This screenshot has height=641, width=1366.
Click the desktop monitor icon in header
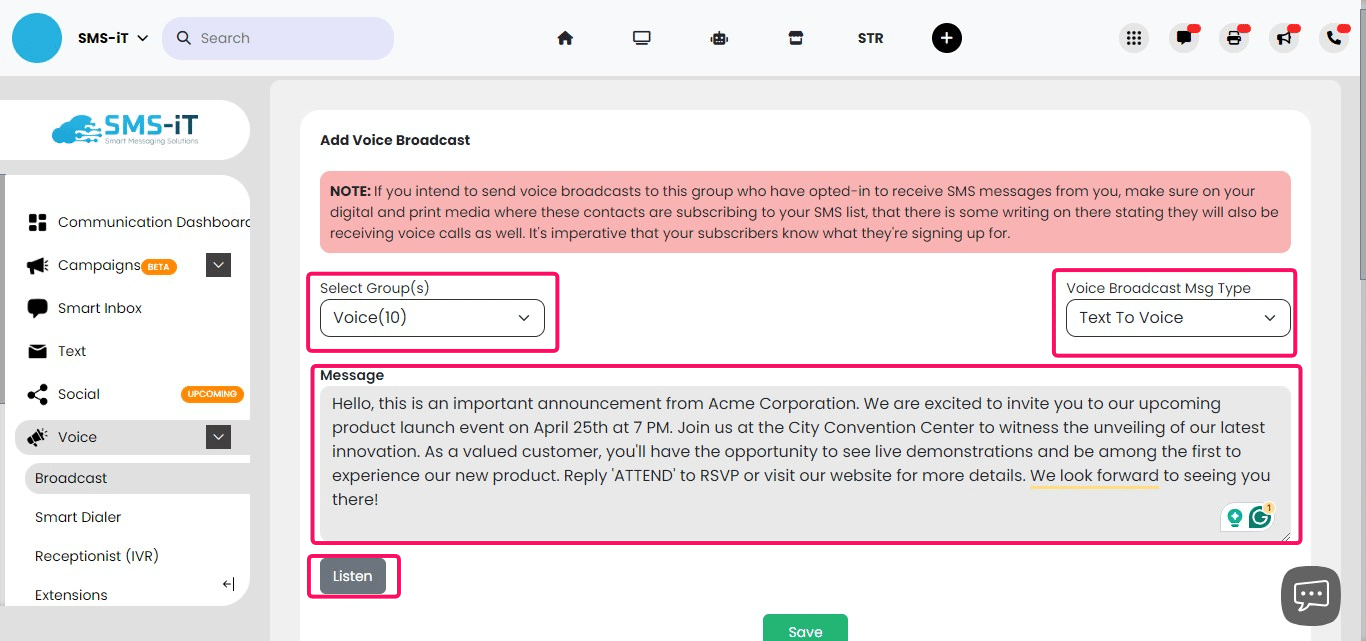pyautogui.click(x=641, y=37)
